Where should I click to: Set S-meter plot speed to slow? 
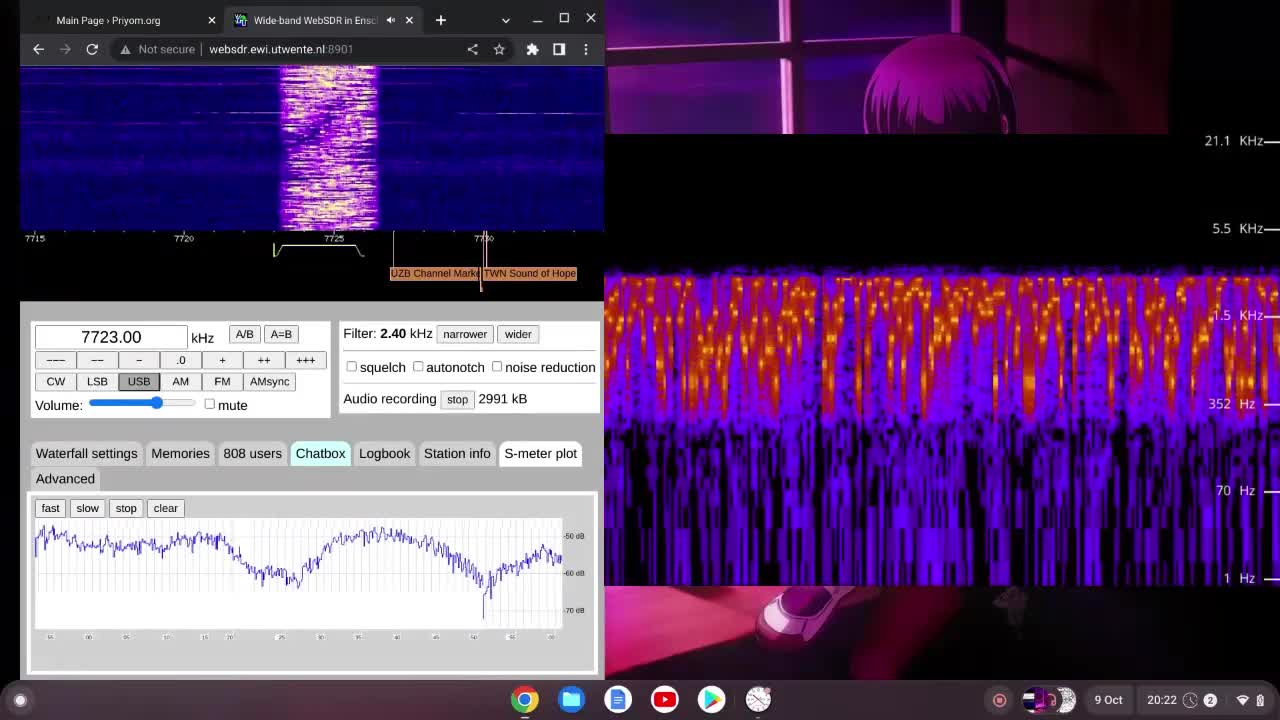pyautogui.click(x=87, y=508)
